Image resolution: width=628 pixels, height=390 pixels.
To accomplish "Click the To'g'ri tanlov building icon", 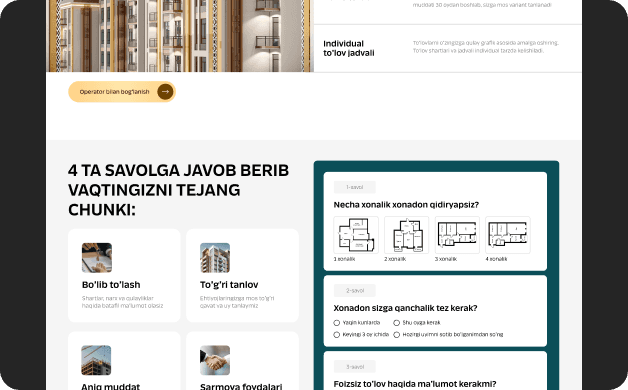I will pos(215,258).
